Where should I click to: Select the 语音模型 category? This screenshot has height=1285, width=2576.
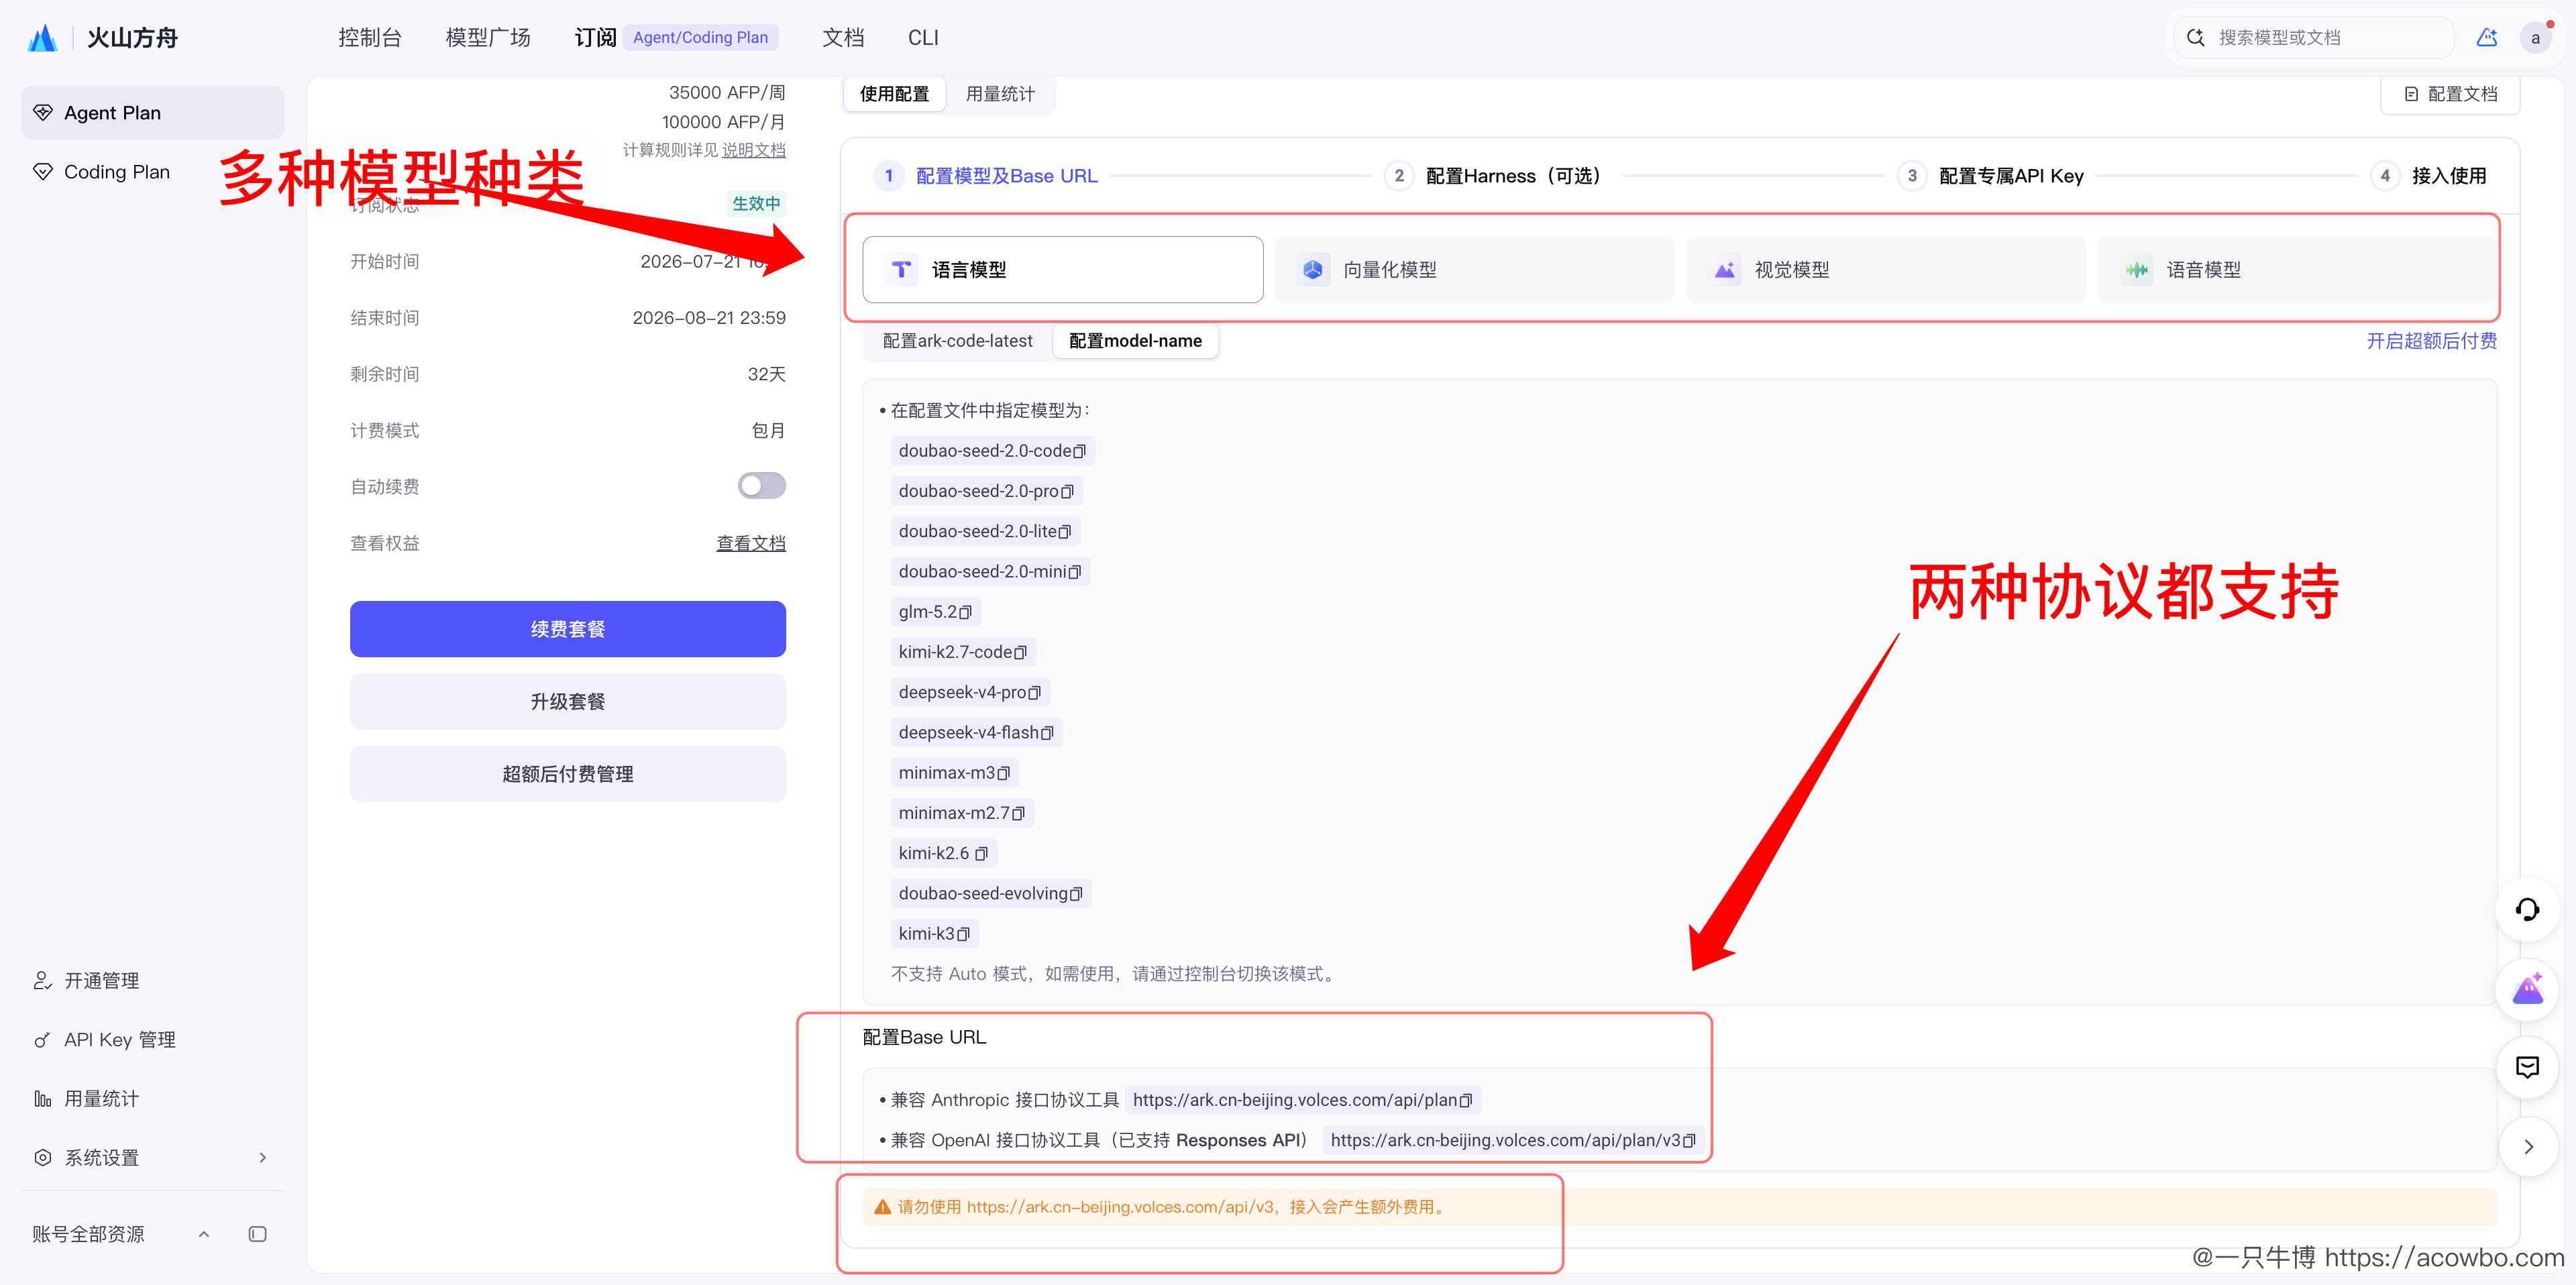[x=2297, y=270]
